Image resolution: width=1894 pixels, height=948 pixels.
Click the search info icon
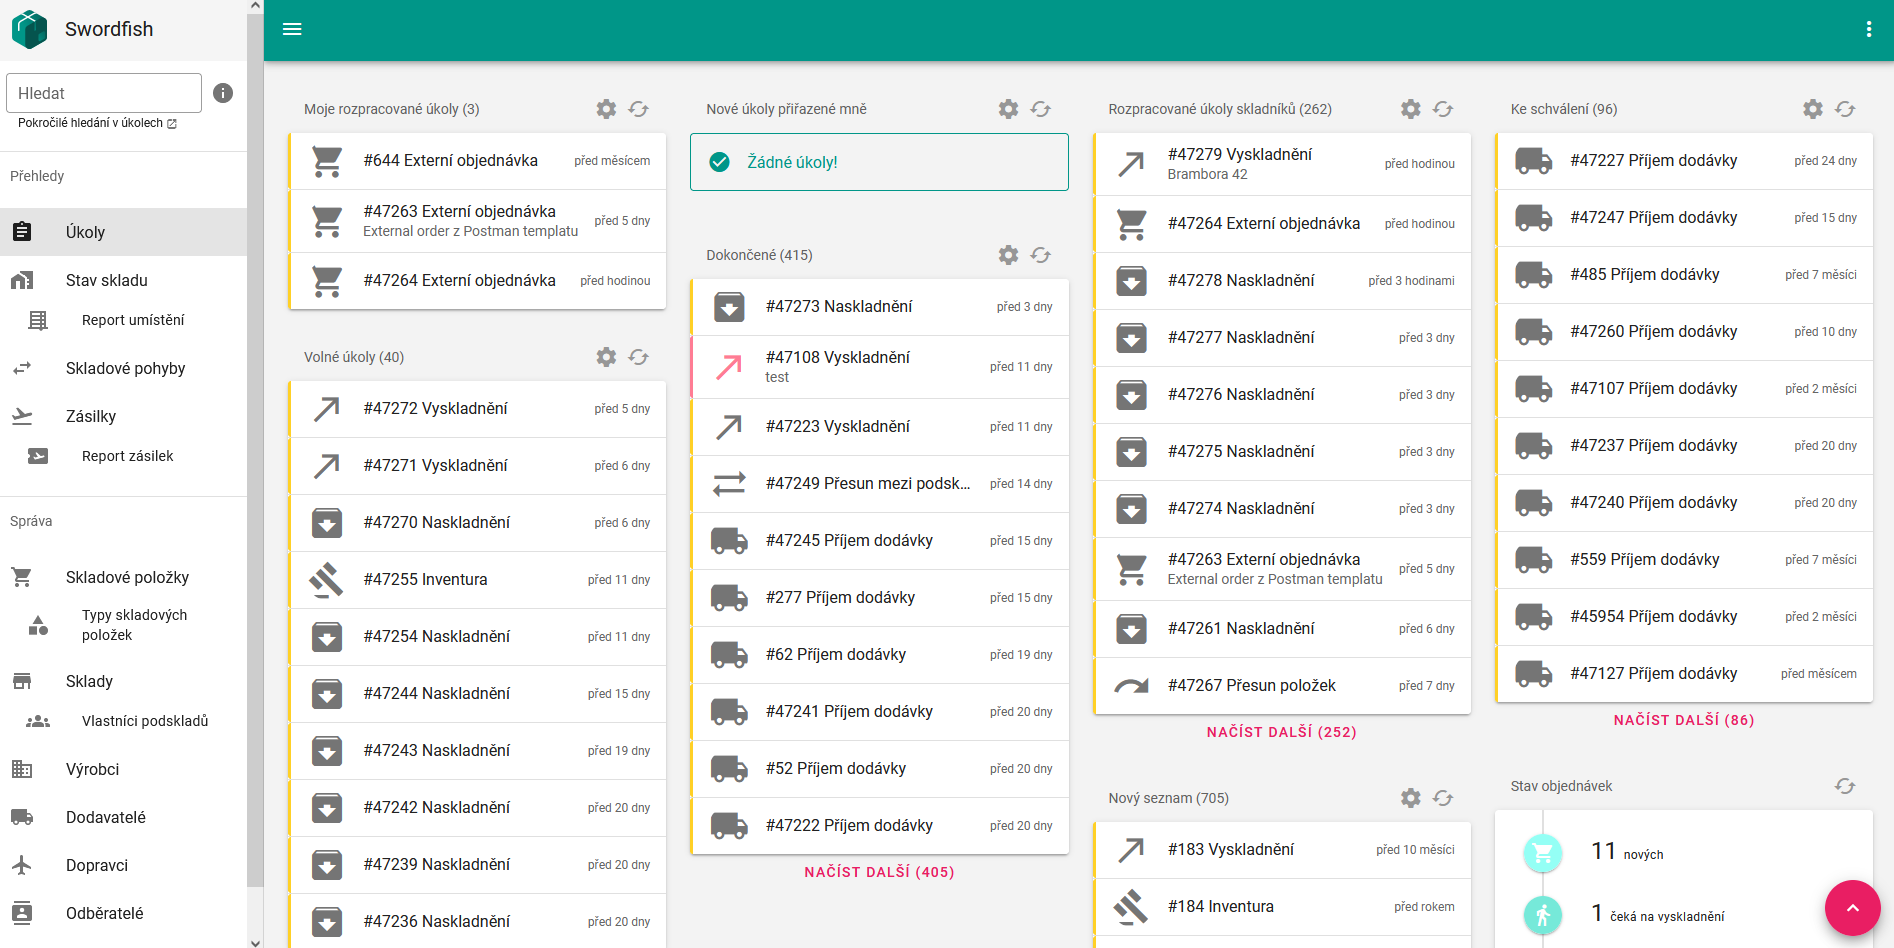pyautogui.click(x=223, y=93)
